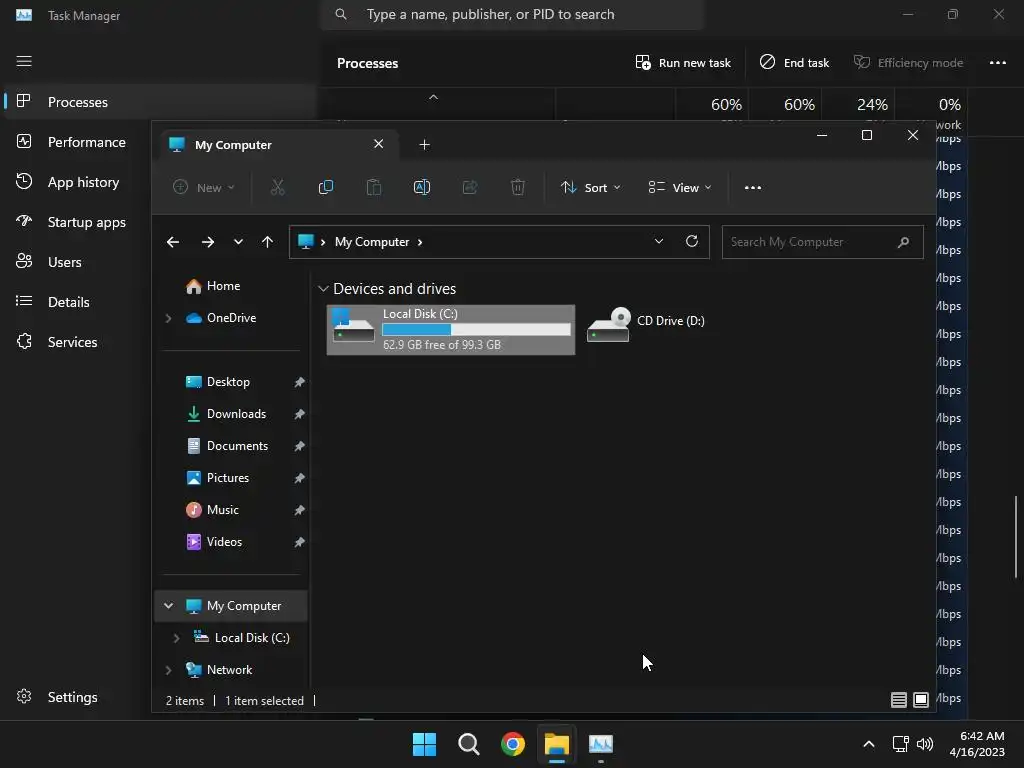Click the breadcrumb chevron after My Computer
The image size is (1024, 768).
(x=420, y=242)
